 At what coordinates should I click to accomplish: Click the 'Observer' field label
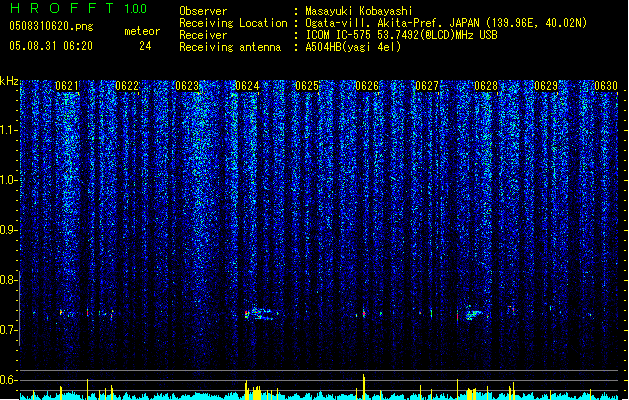coord(203,11)
